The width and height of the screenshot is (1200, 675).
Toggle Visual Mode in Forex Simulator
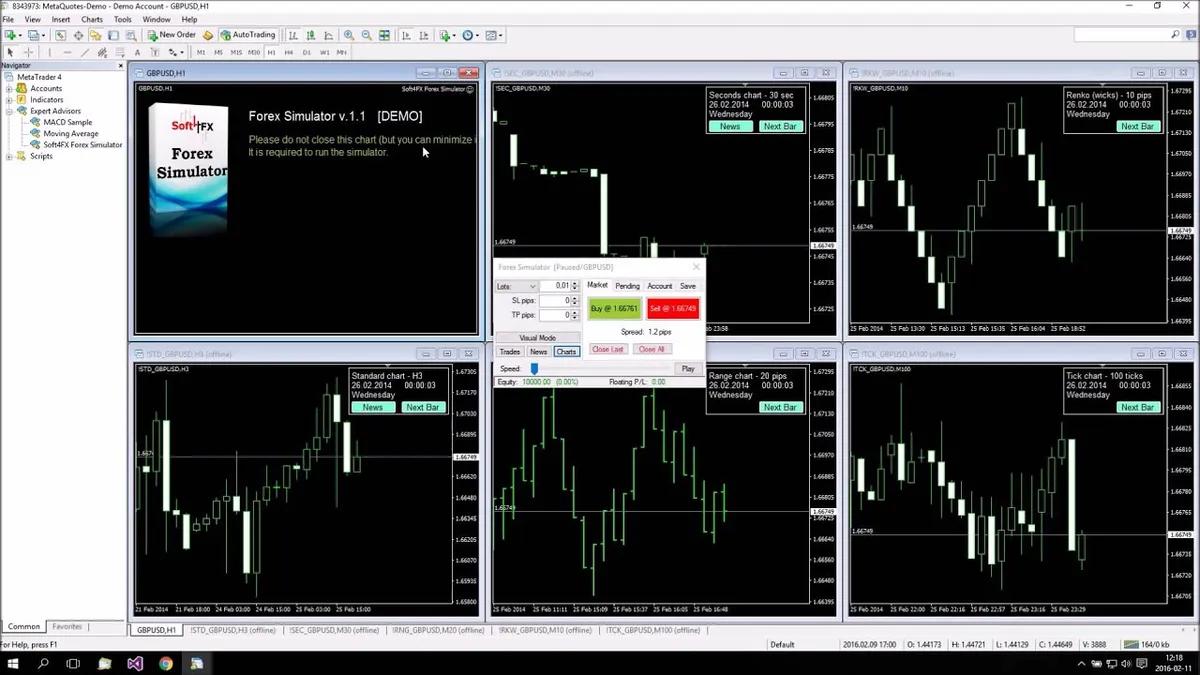[538, 338]
